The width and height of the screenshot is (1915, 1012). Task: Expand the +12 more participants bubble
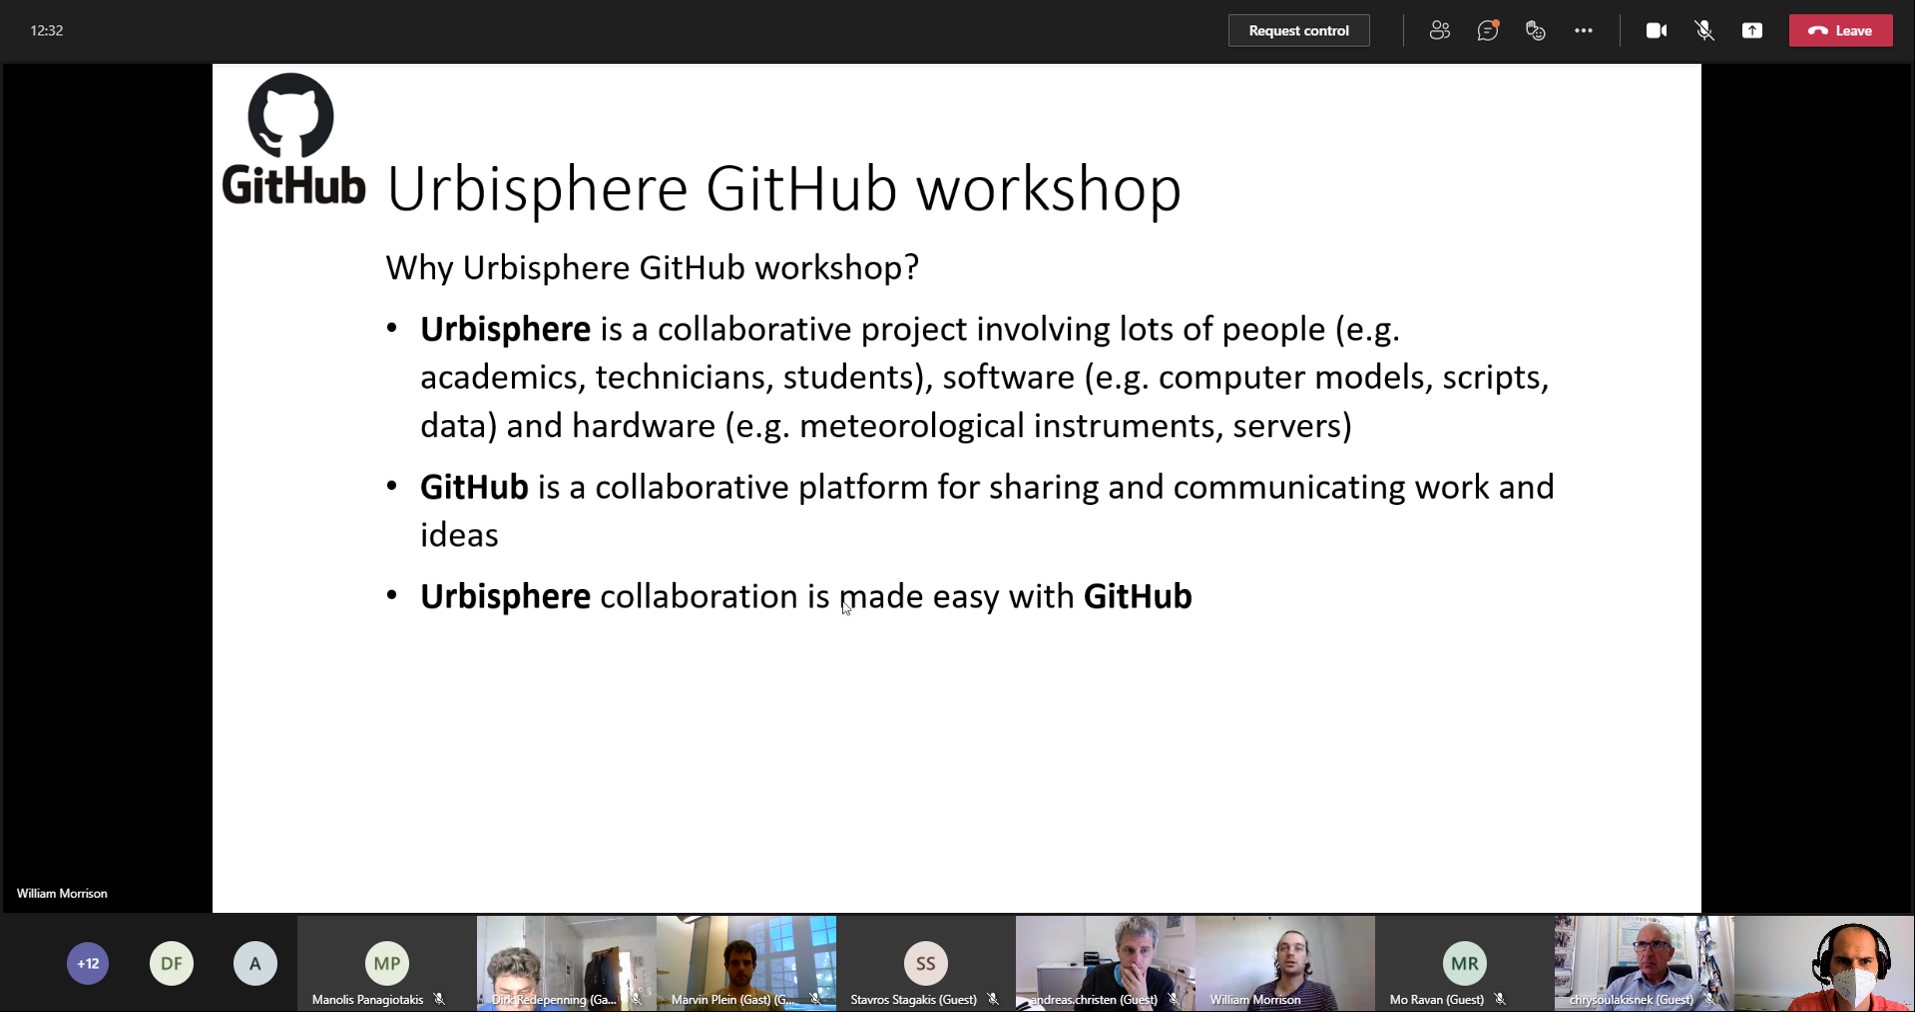click(88, 963)
